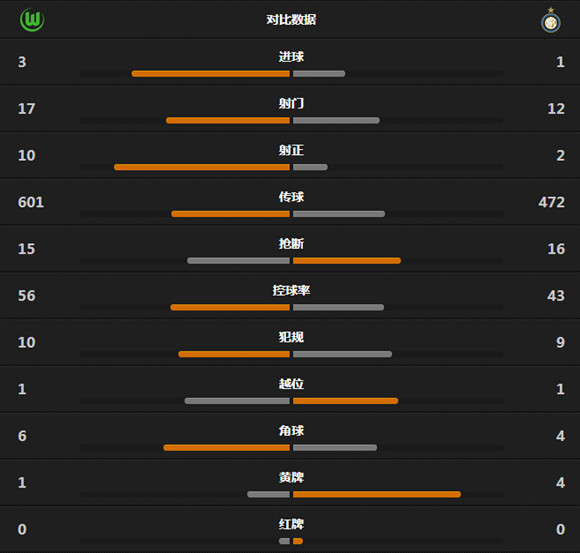Click the gray 控球率 bar for Inter
The image size is (580, 553).
pyautogui.click(x=338, y=307)
